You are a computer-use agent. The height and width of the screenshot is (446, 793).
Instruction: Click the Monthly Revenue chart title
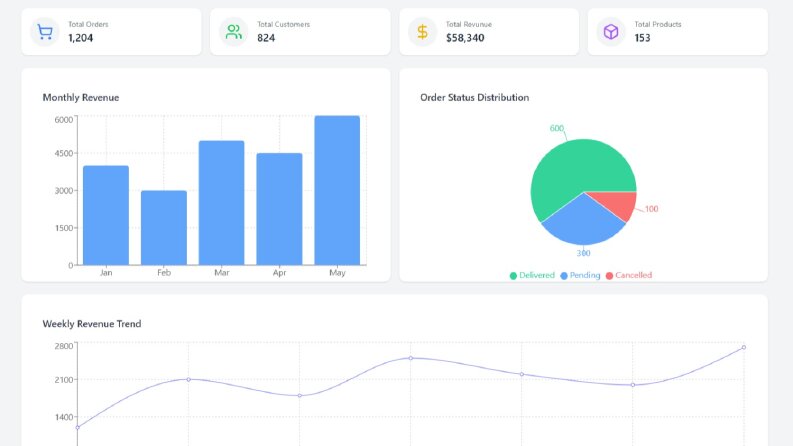pos(81,98)
